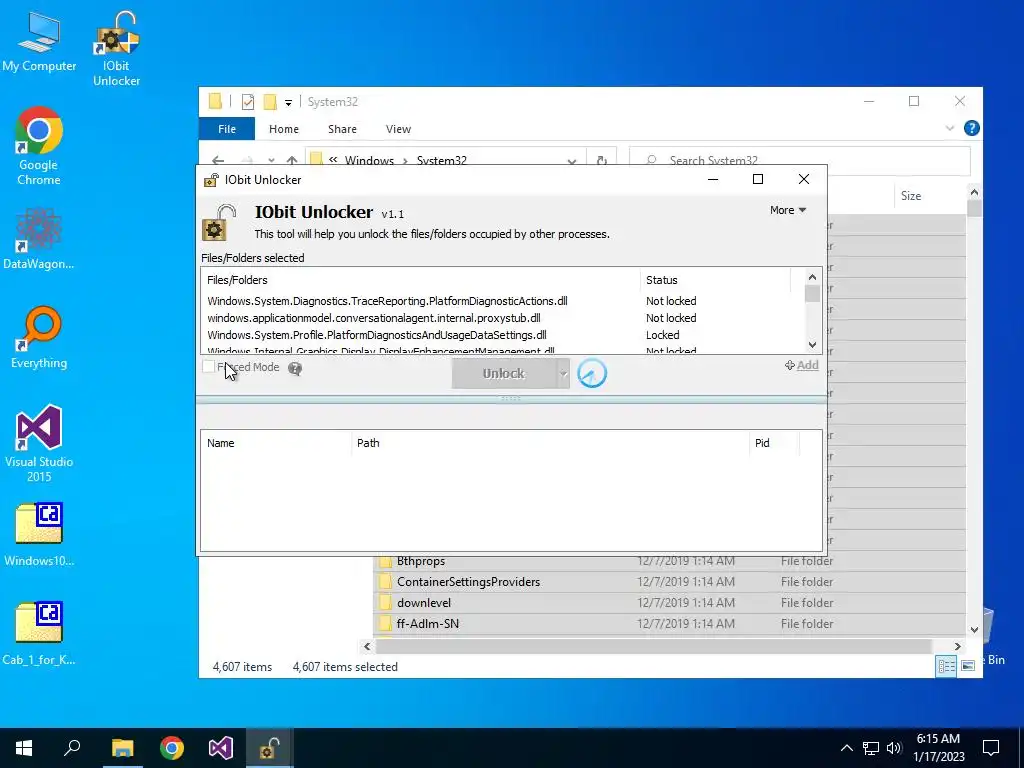1024x768 pixels.
Task: Open the View ribbon tab
Action: coord(398,129)
